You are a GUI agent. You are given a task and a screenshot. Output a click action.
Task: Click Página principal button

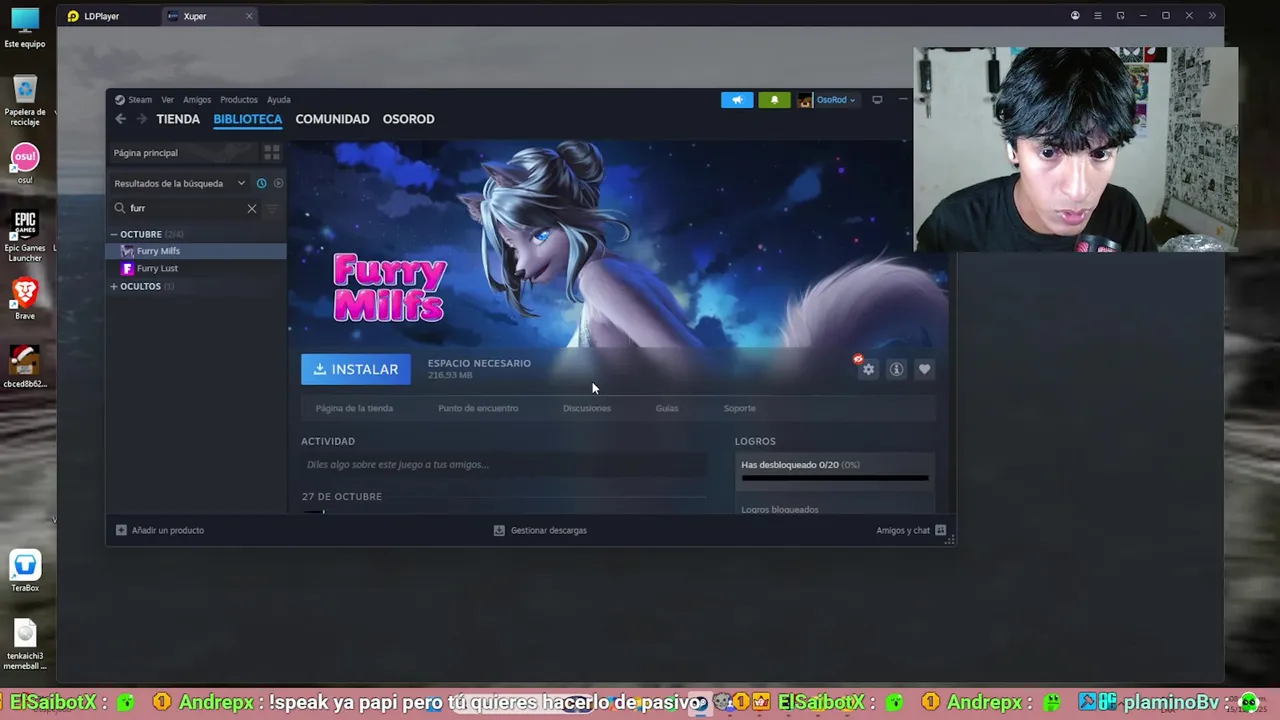point(183,153)
